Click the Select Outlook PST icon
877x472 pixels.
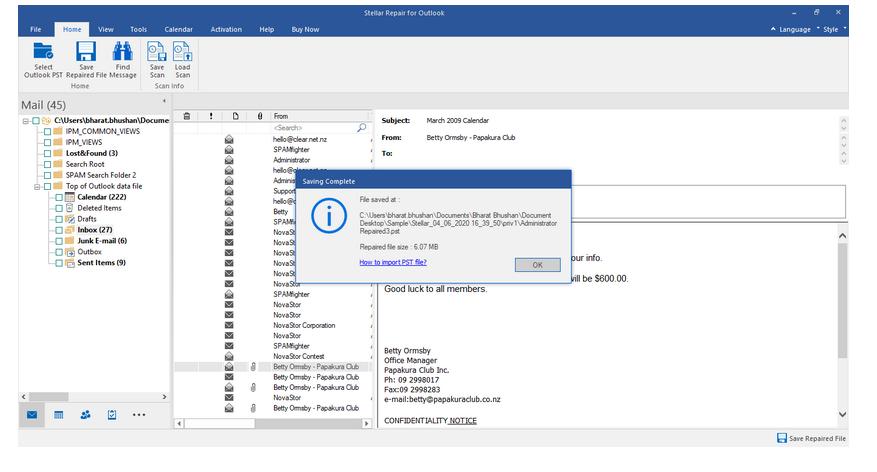(x=43, y=51)
